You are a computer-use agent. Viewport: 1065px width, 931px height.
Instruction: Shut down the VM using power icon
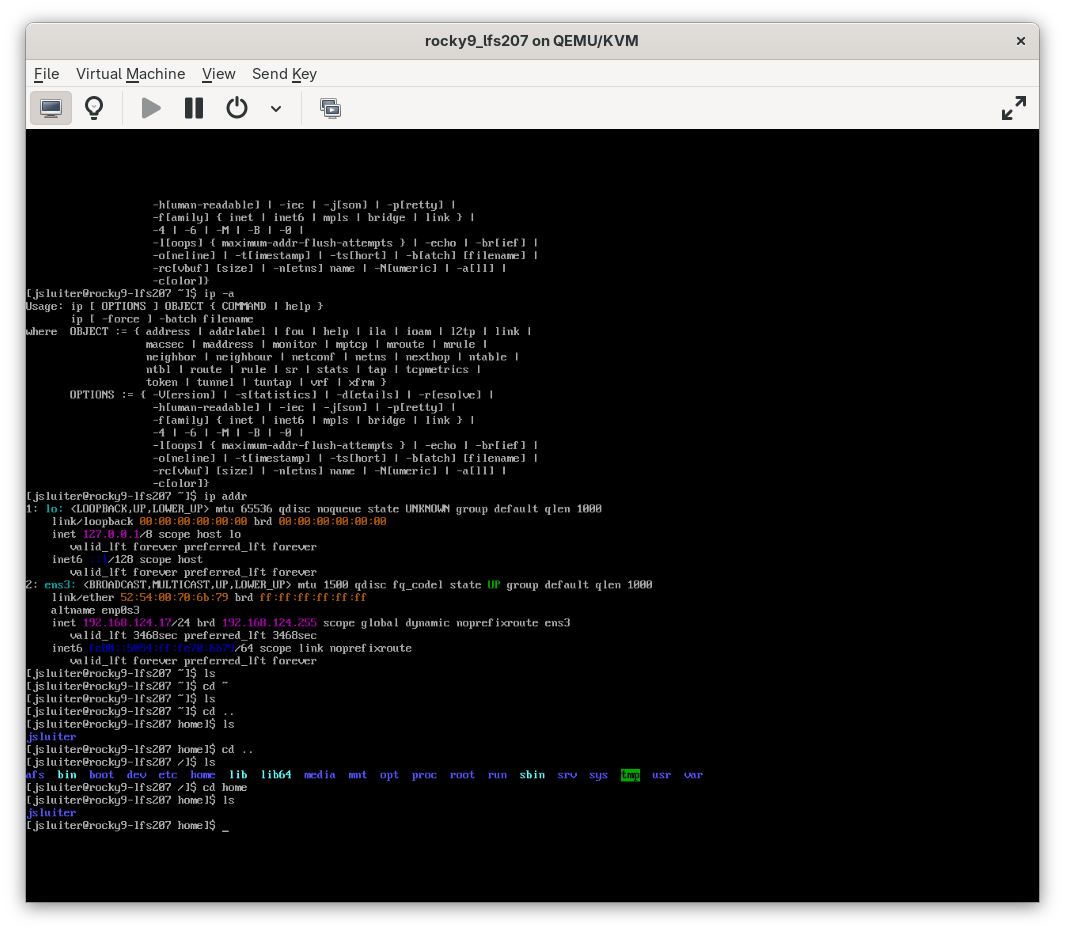[x=237, y=107]
